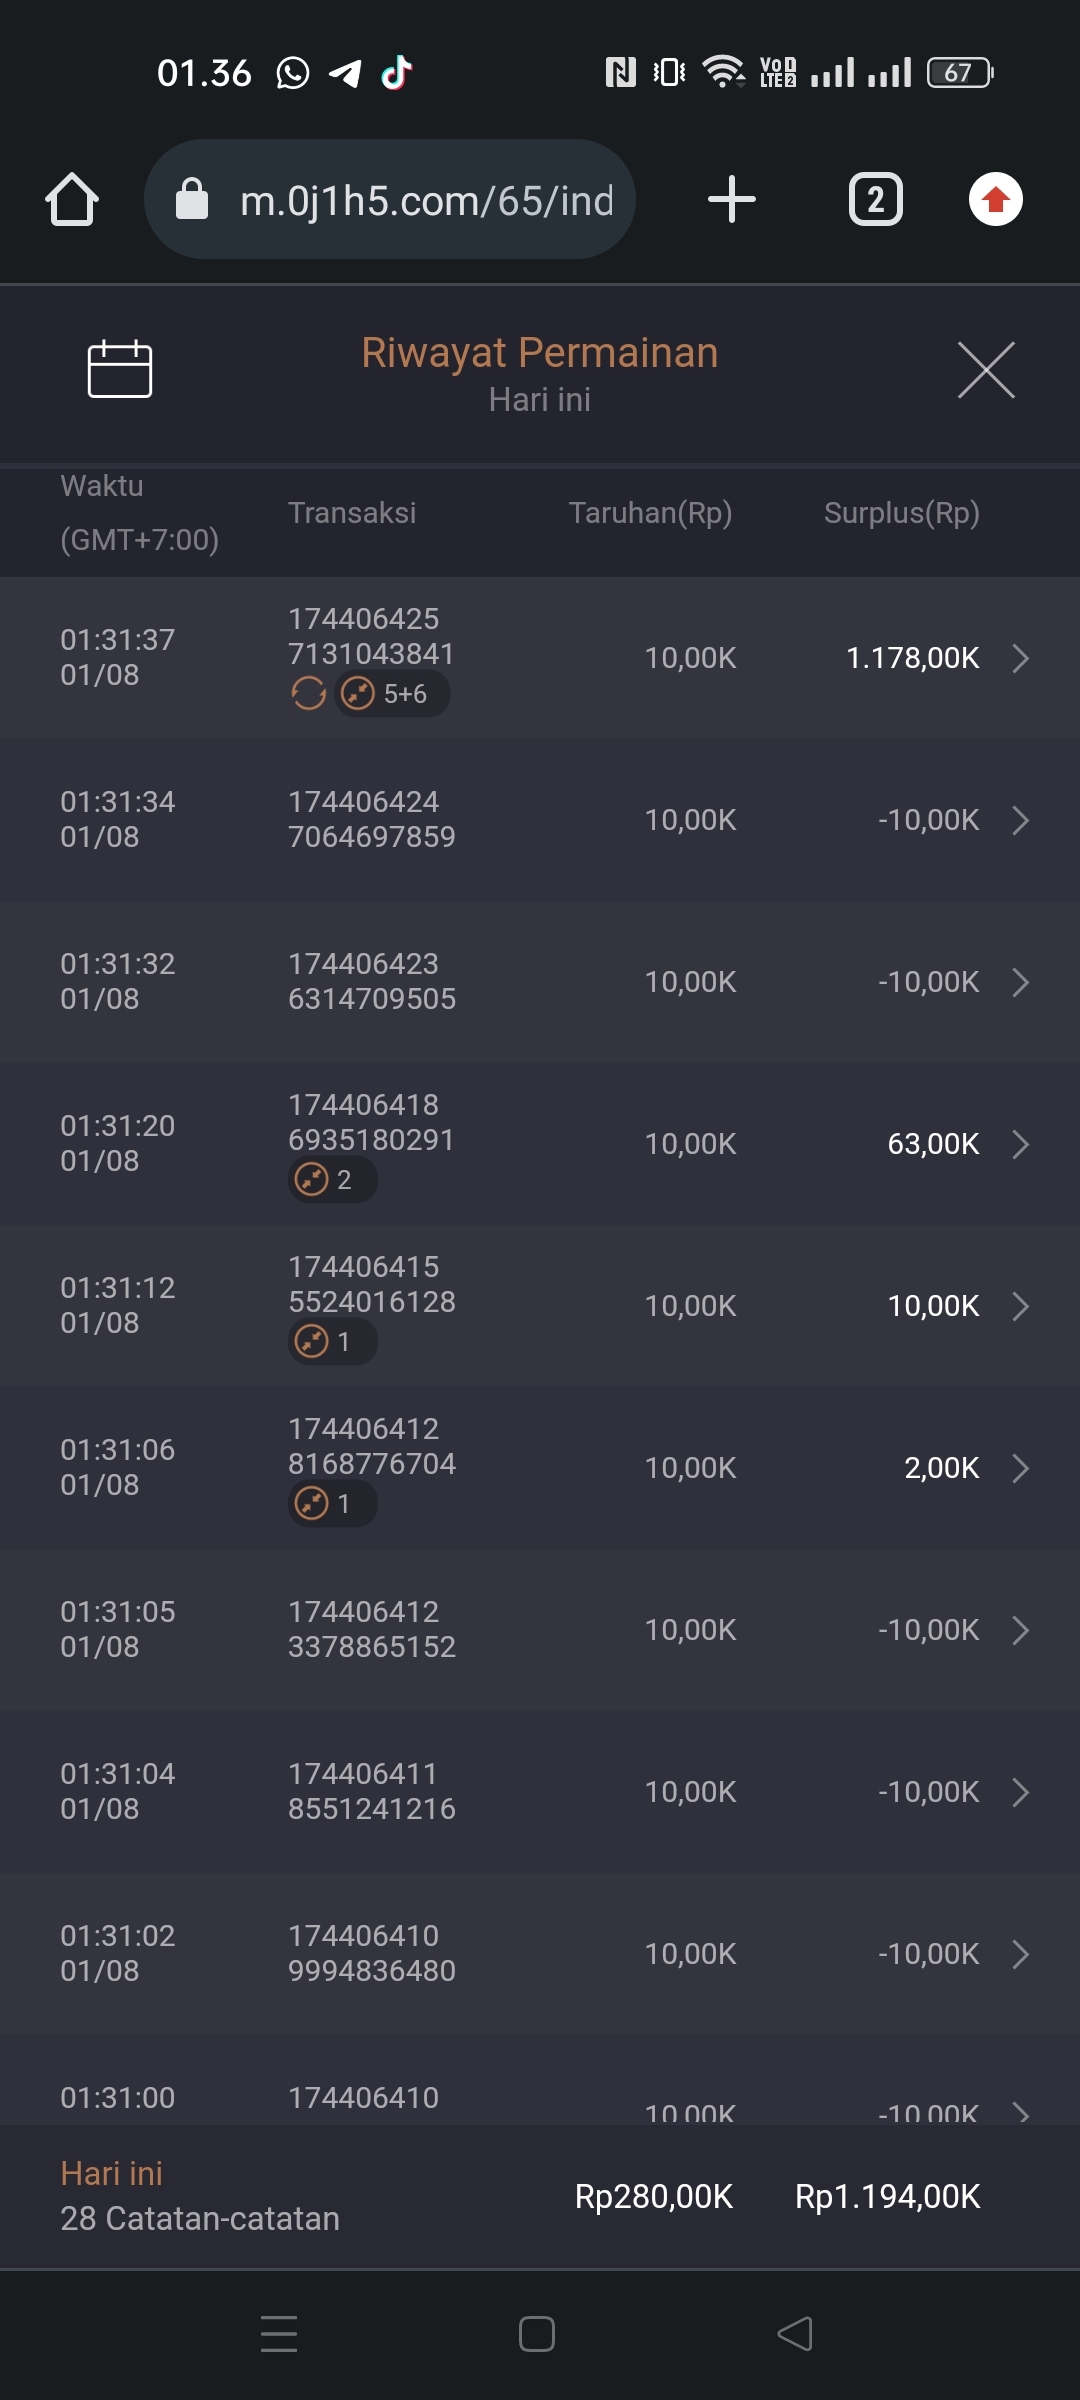The width and height of the screenshot is (1080, 2400).
Task: Tap the lock icon in address bar
Action: click(192, 199)
